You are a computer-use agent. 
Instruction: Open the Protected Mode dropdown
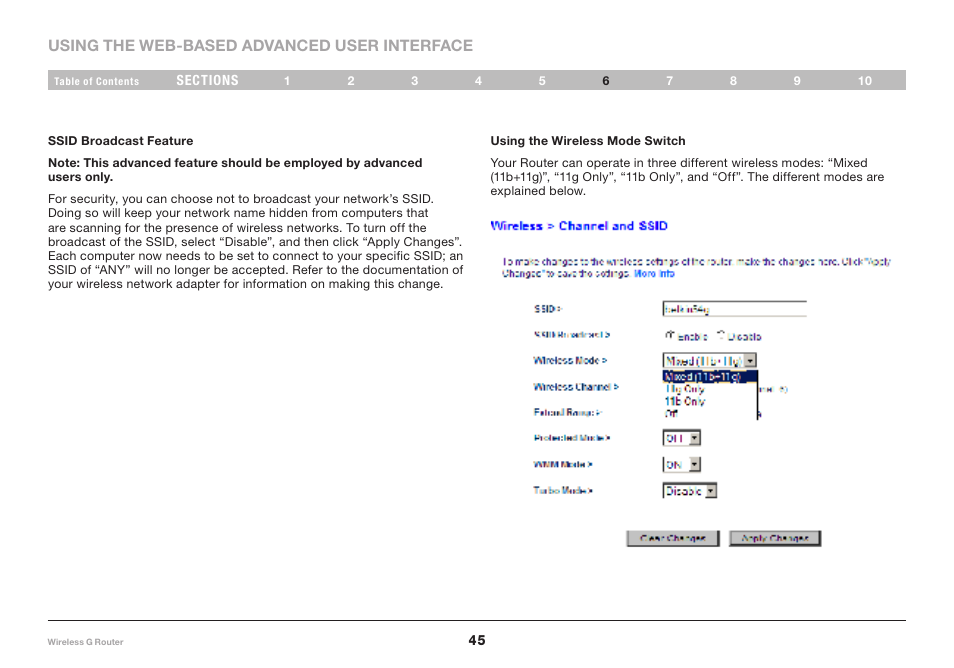tap(682, 438)
